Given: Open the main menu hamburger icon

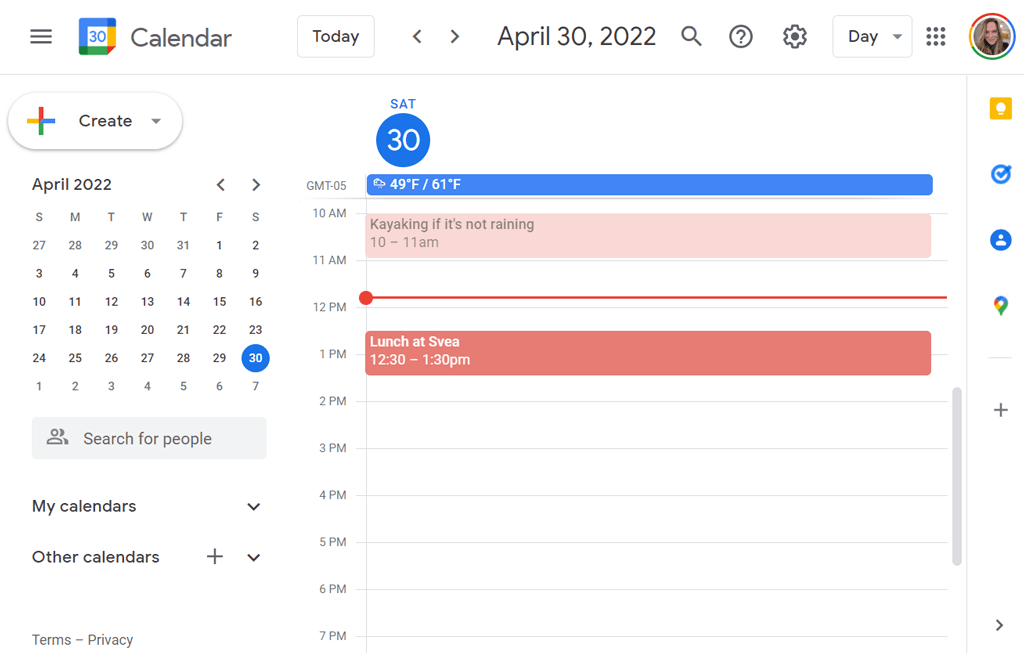Looking at the screenshot, I should point(41,37).
